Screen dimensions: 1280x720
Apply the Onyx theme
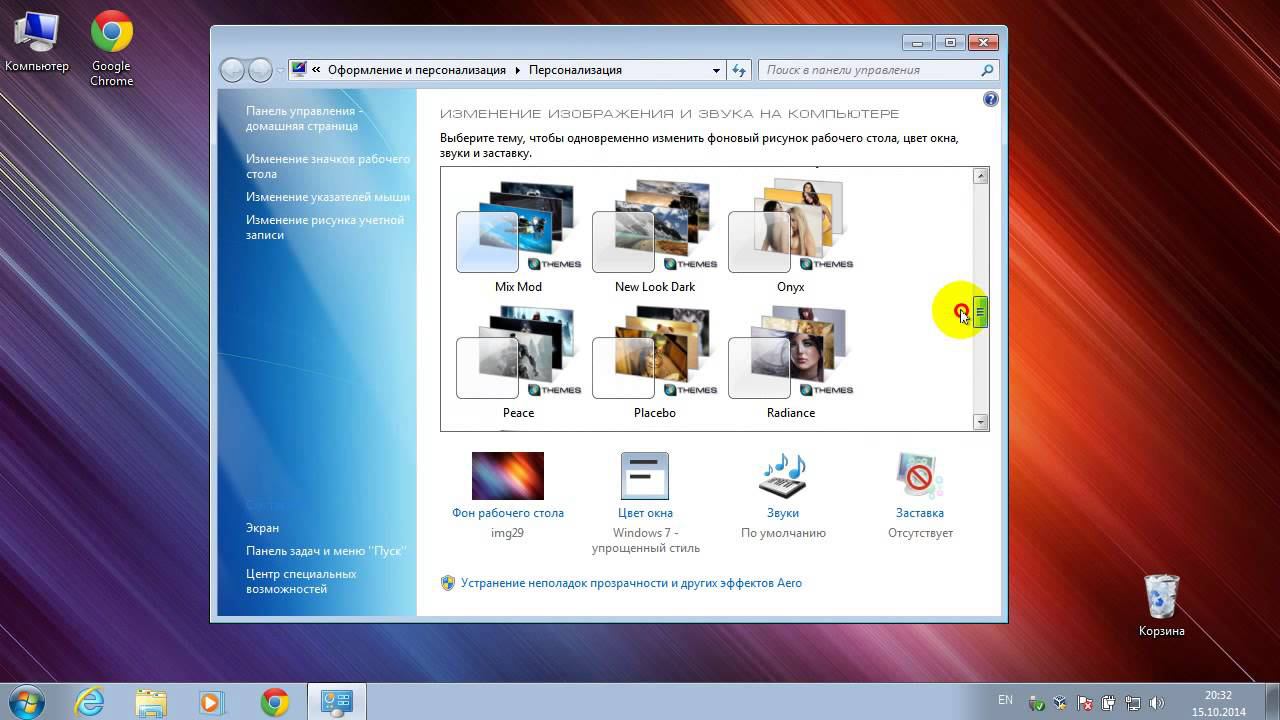790,238
